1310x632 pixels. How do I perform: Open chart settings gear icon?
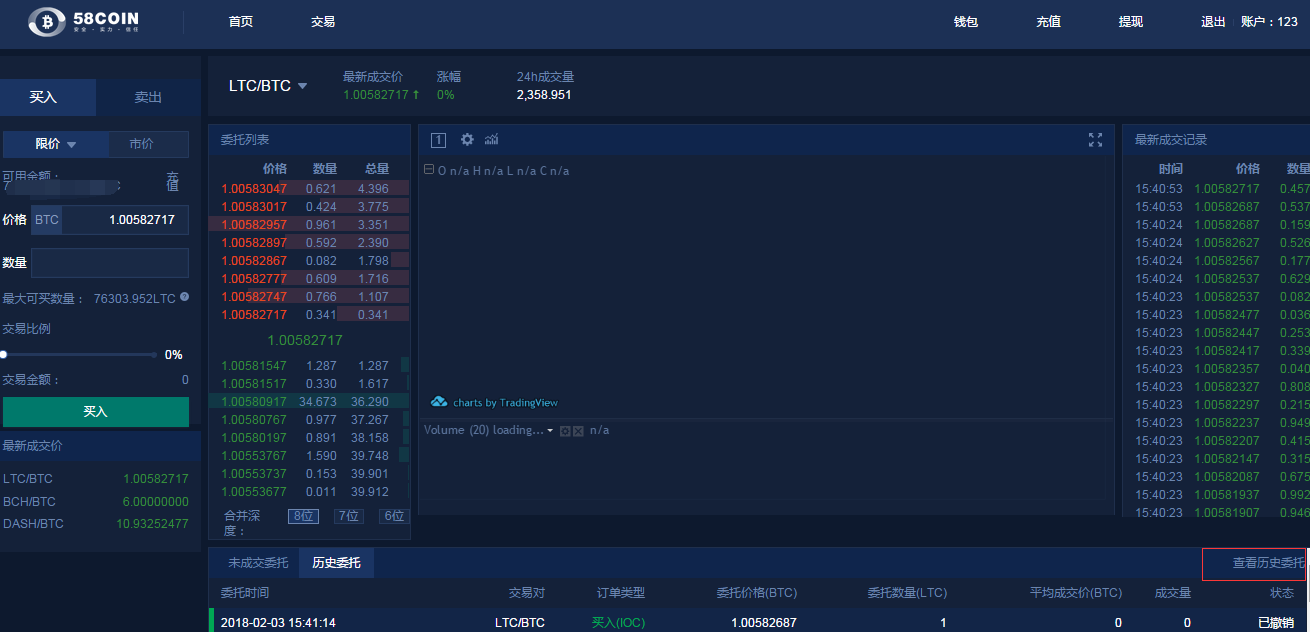(x=467, y=140)
